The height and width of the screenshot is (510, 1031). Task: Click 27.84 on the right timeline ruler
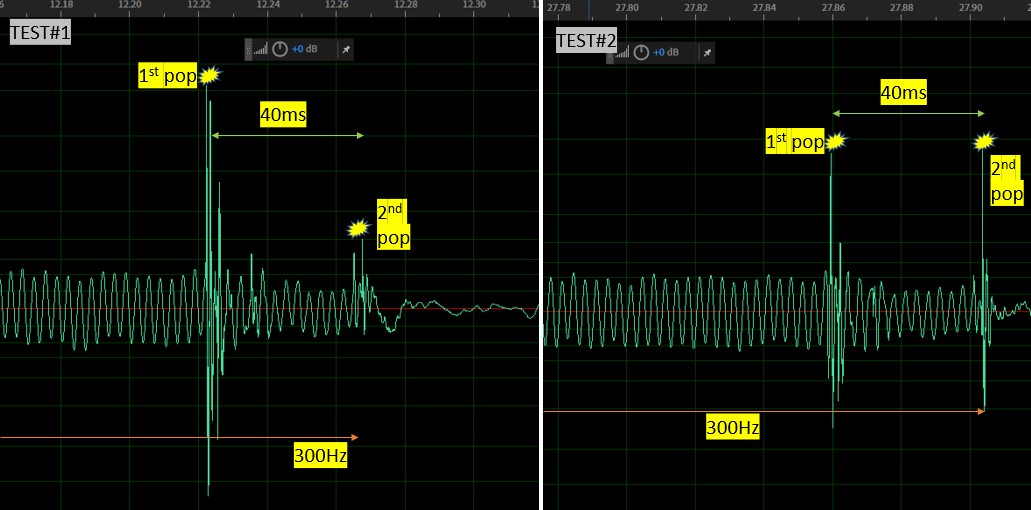tap(764, 7)
